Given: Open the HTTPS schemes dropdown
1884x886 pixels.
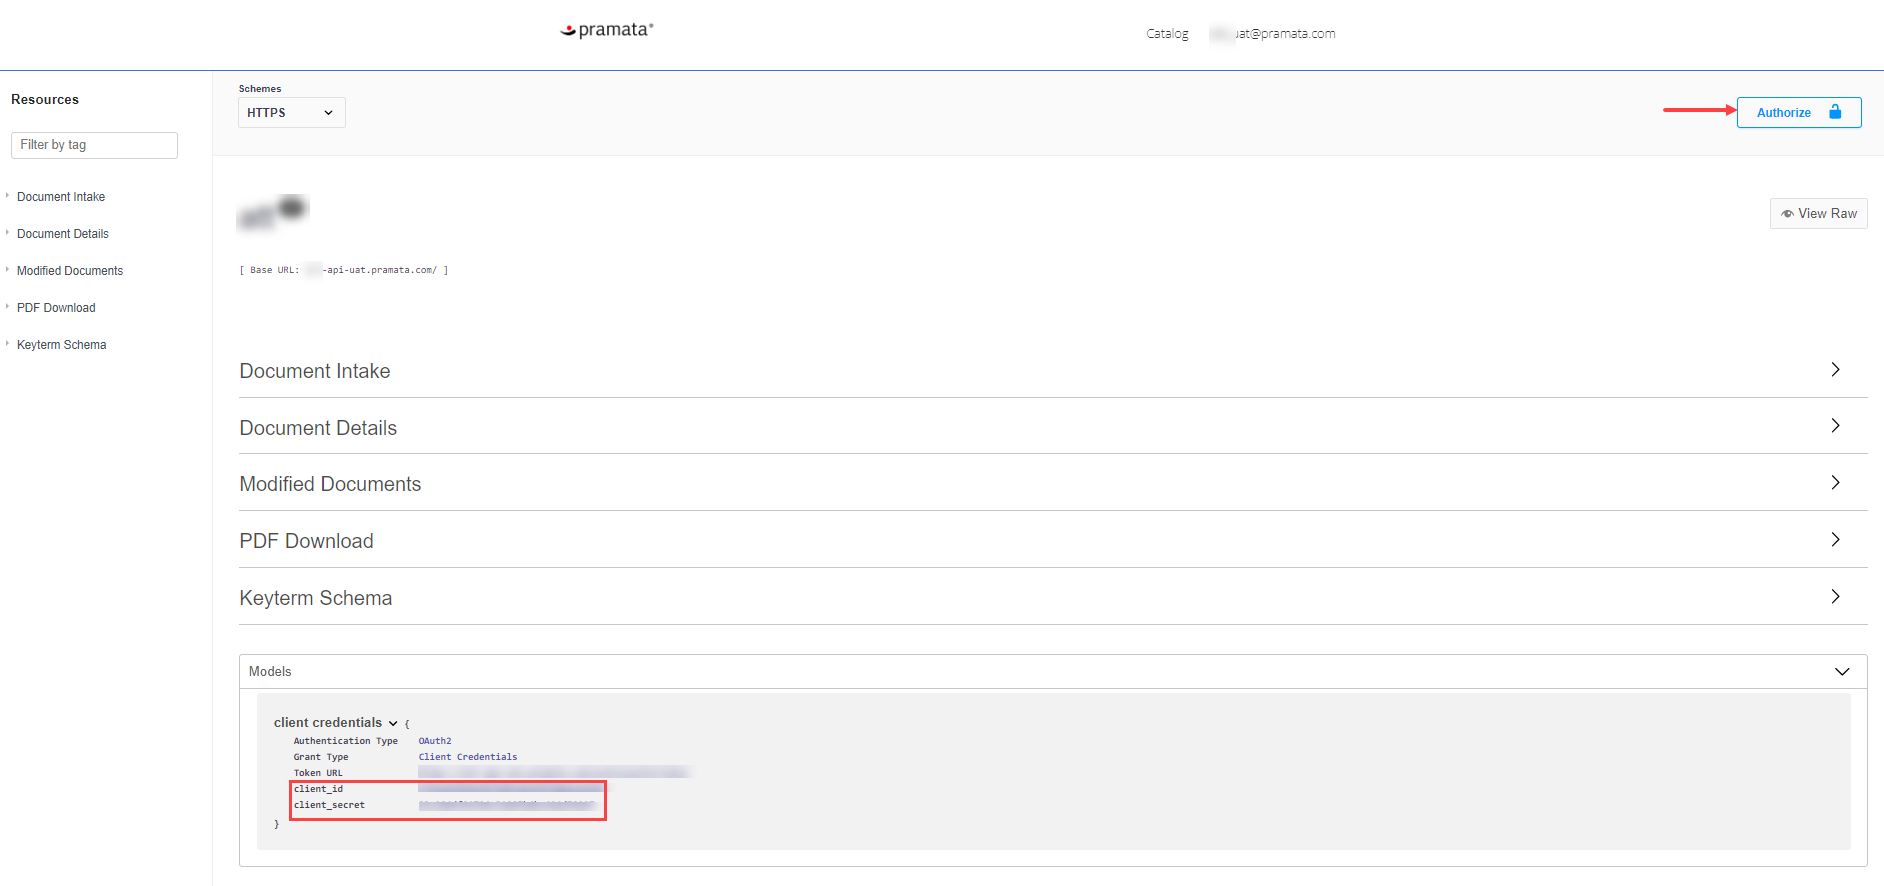Looking at the screenshot, I should tap(291, 112).
